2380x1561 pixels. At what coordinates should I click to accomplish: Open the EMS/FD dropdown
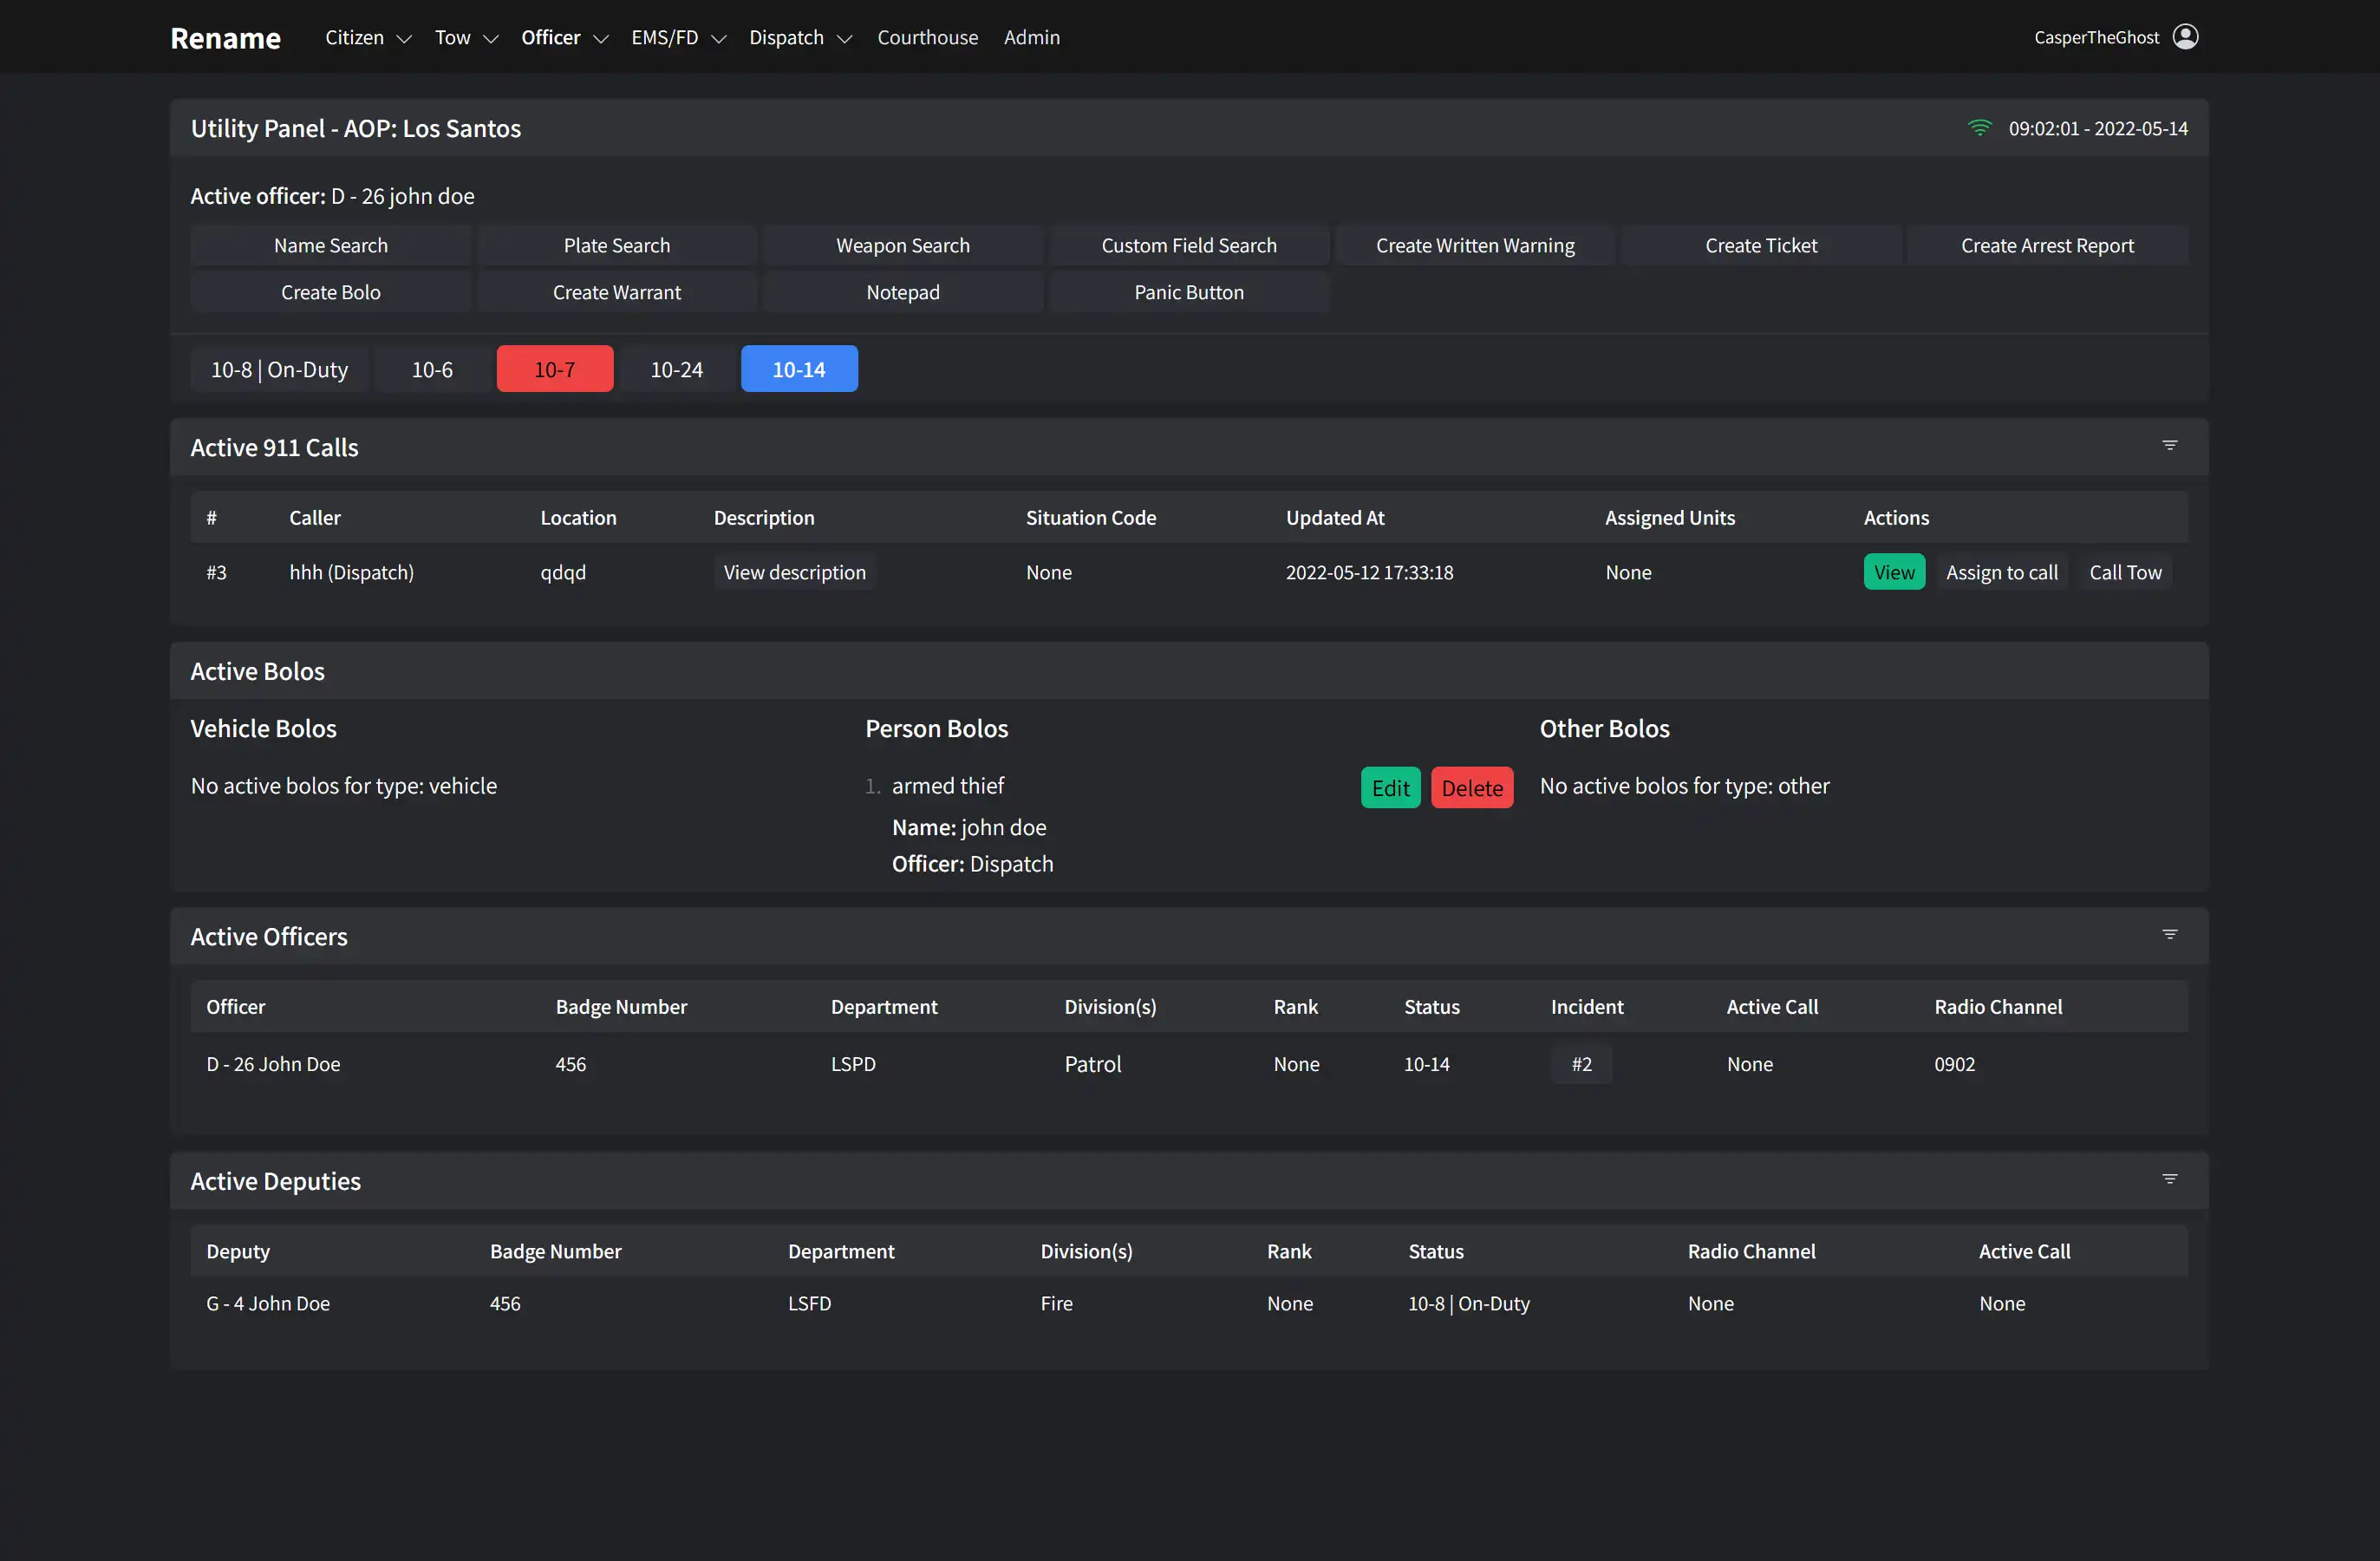[677, 37]
